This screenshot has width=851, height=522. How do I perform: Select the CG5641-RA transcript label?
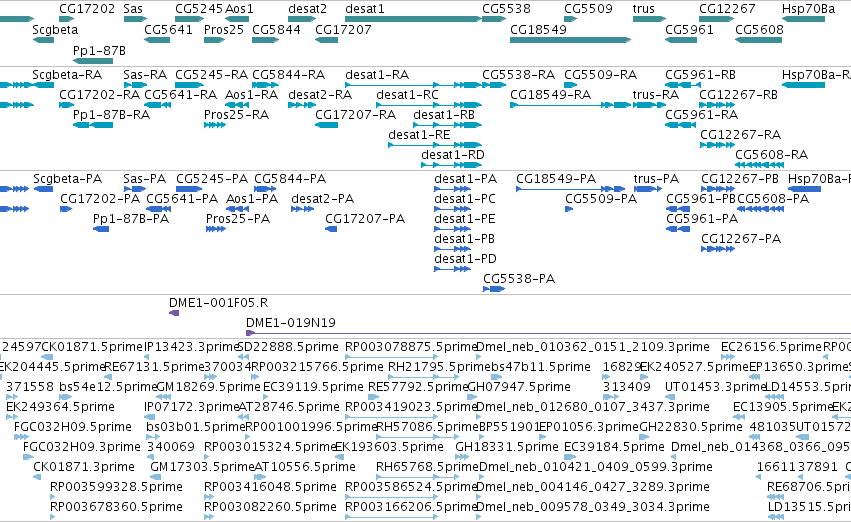point(181,94)
